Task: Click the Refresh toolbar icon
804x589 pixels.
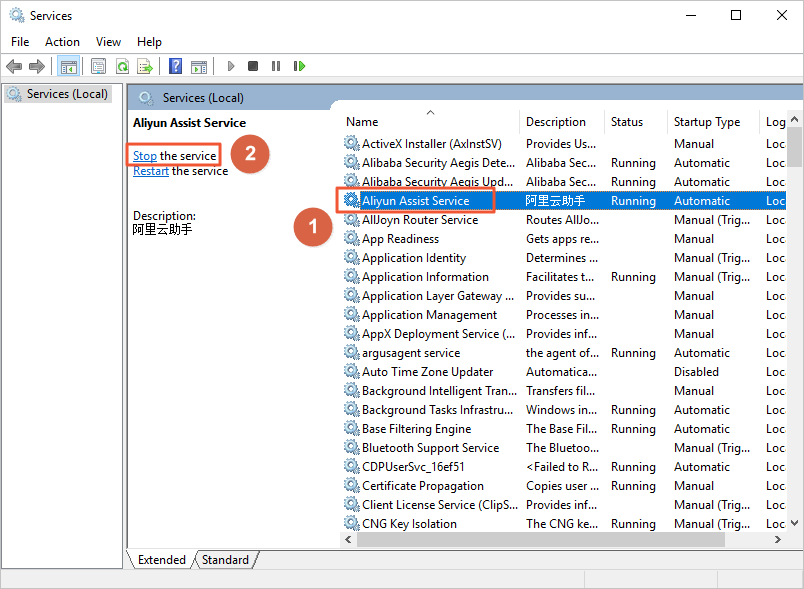Action: coord(123,66)
